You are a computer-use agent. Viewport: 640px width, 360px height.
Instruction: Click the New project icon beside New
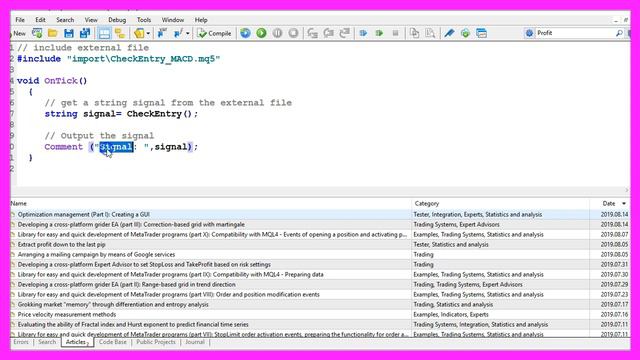(x=37, y=33)
